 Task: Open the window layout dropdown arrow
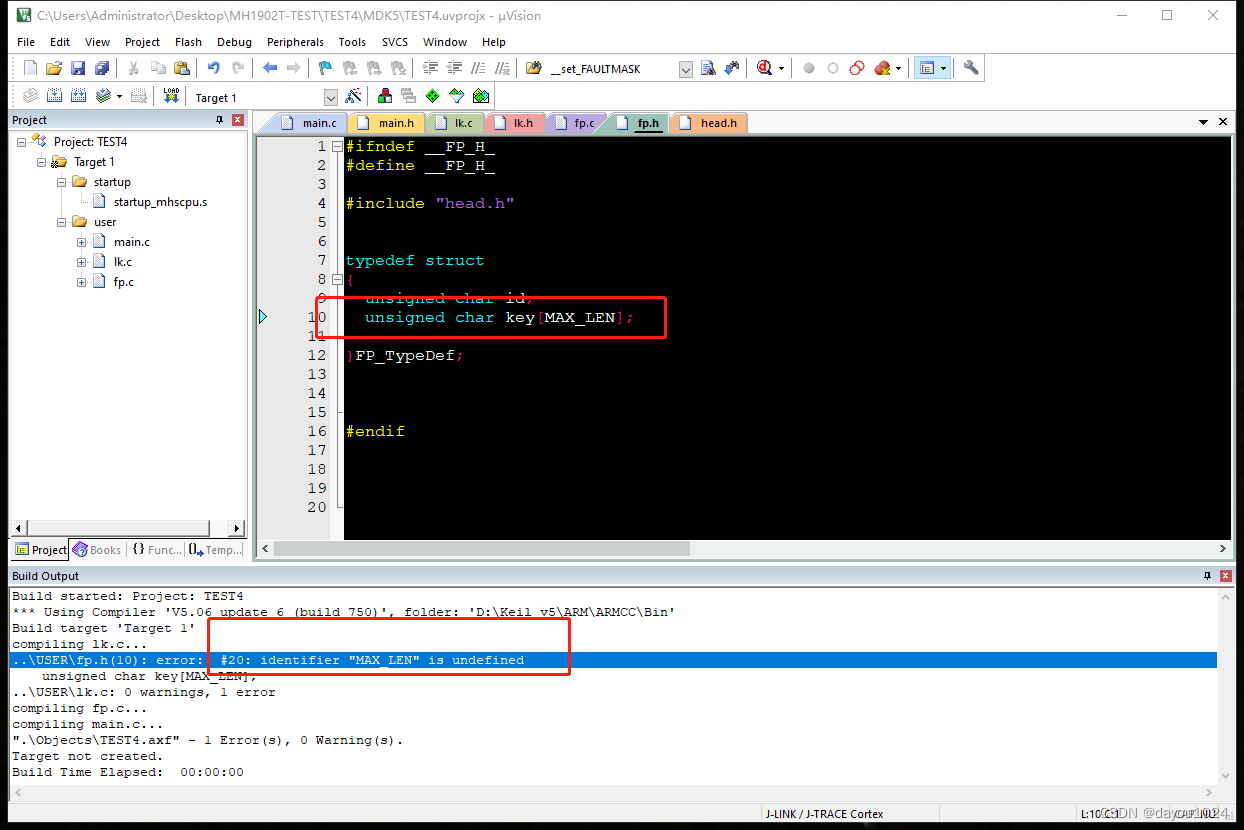tap(943, 69)
